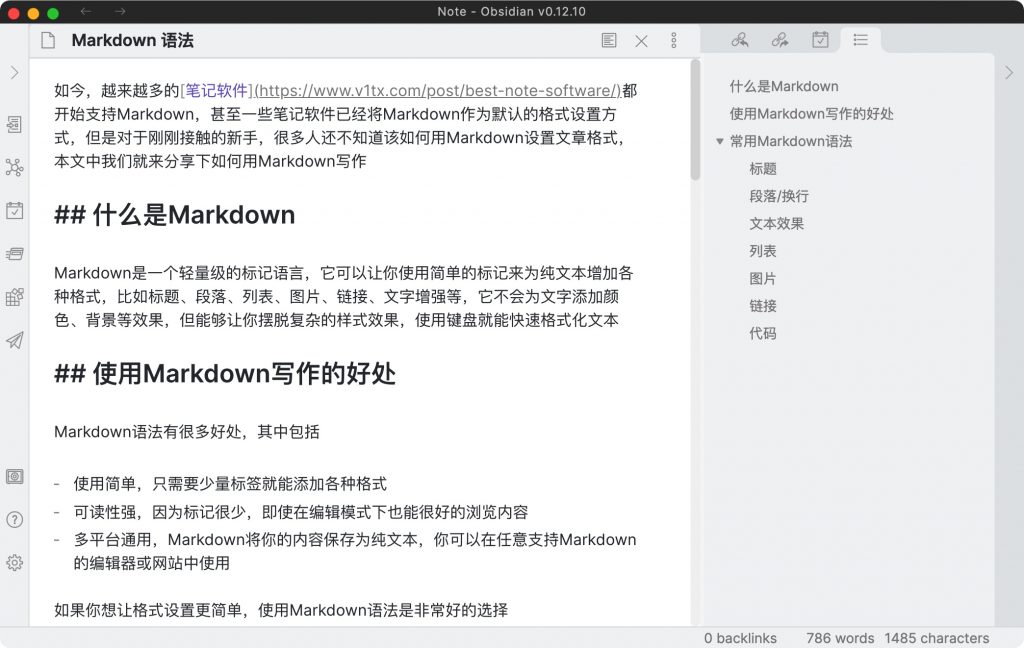This screenshot has width=1024, height=648.
Task: Click the line starting '如果你想让格式设置更简单'
Action: [281, 610]
